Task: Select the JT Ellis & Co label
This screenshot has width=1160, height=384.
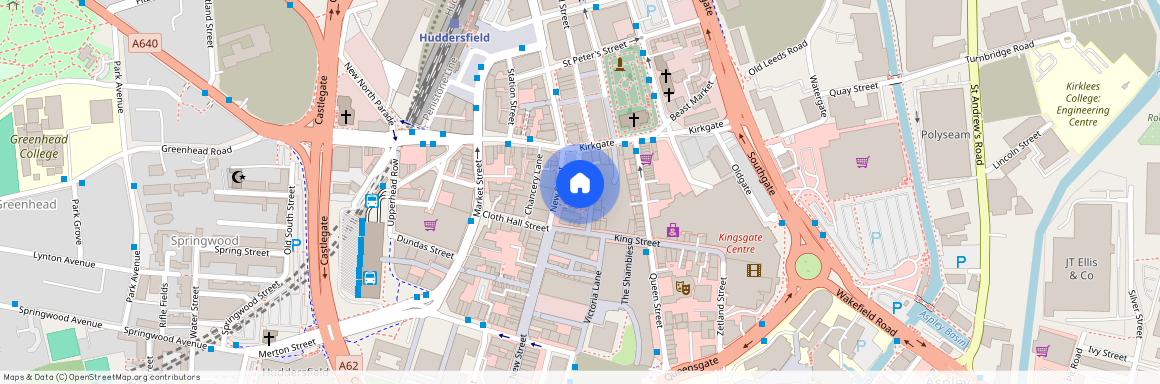Action: click(x=1081, y=269)
